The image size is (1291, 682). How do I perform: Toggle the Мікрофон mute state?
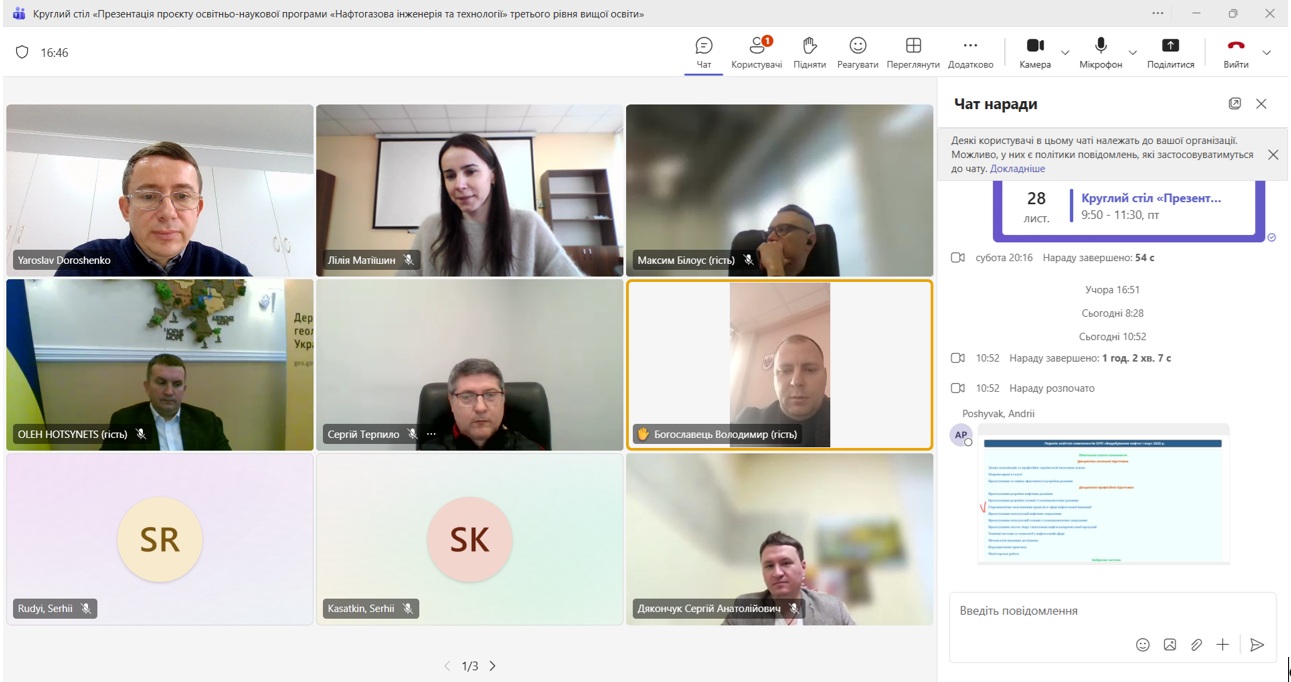pos(1100,47)
